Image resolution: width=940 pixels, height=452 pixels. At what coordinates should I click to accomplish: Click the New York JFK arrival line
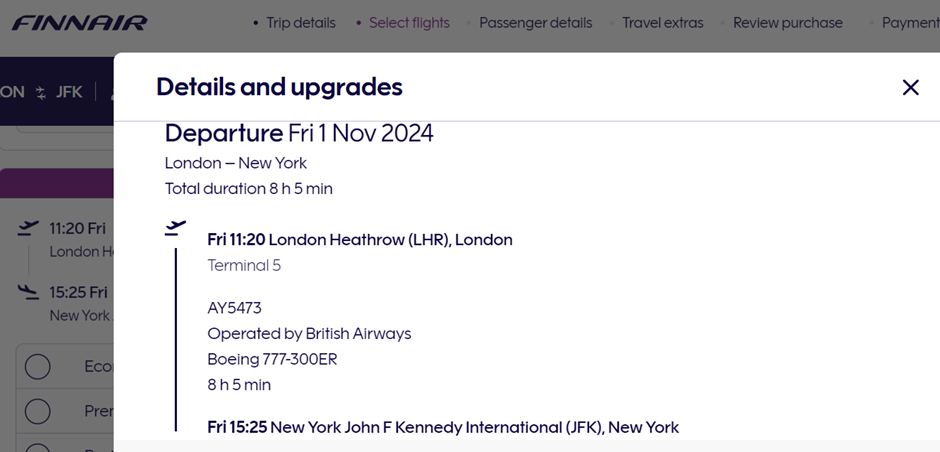click(x=443, y=427)
